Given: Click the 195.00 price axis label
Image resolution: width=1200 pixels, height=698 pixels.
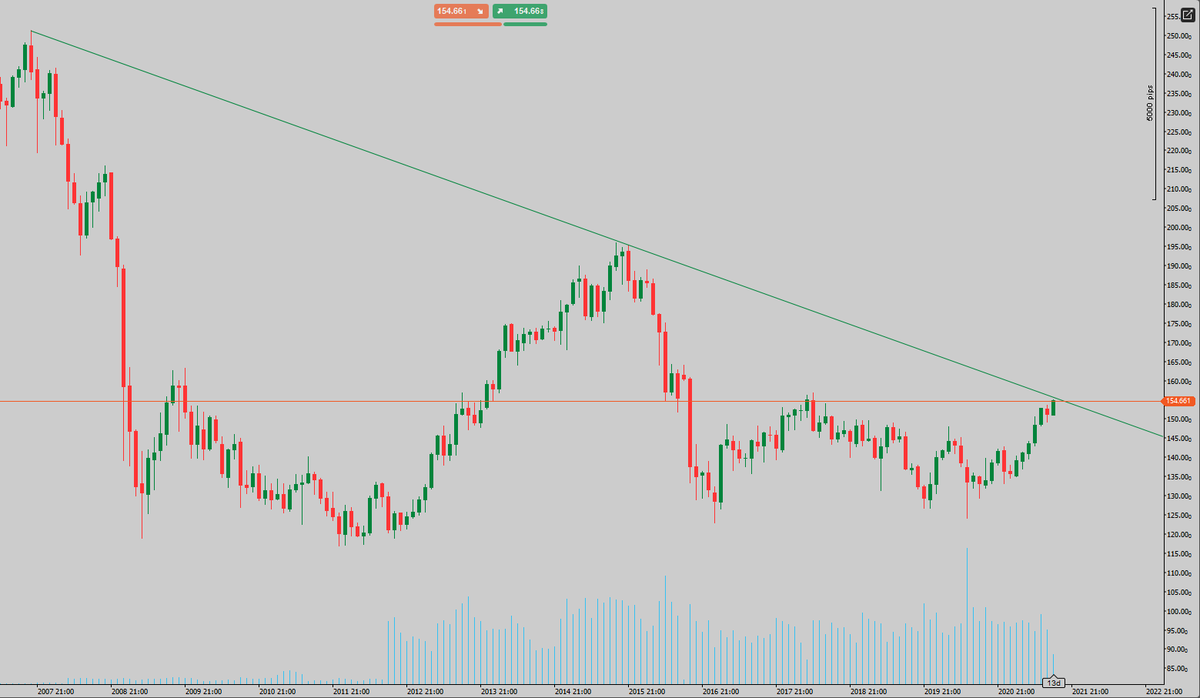Looking at the screenshot, I should pyautogui.click(x=1180, y=247).
